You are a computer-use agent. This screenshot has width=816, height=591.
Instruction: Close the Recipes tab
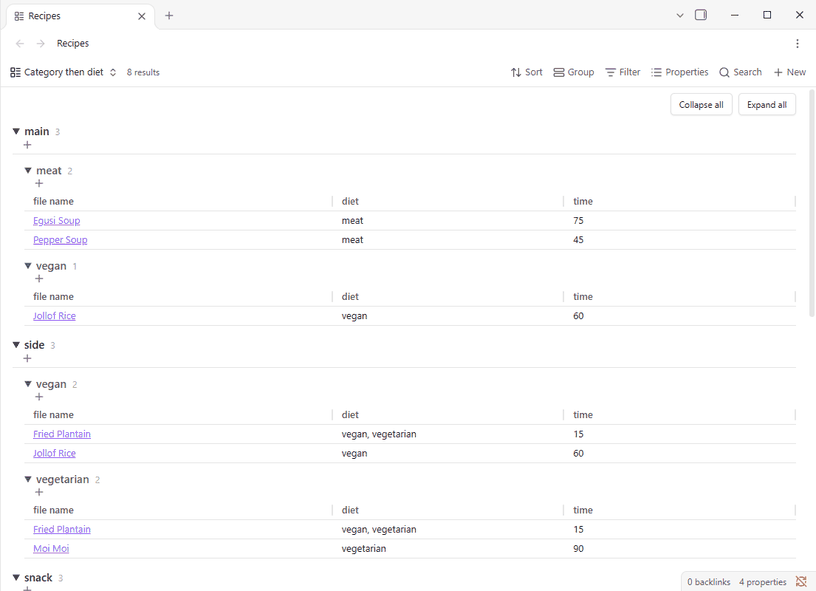(142, 16)
